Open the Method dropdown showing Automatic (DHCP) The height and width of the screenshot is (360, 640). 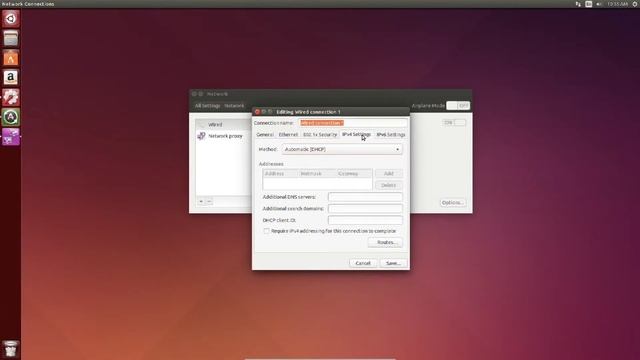point(342,149)
